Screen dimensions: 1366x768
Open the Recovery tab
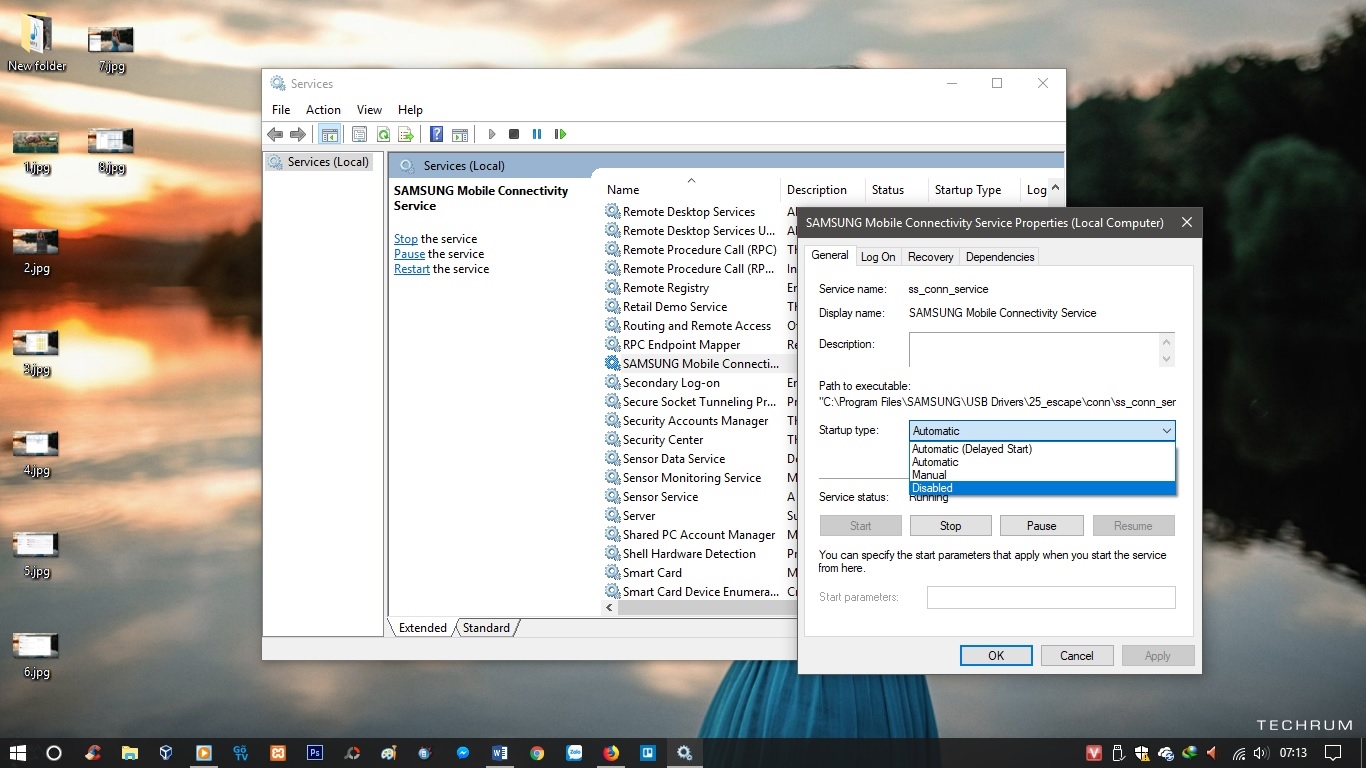(930, 257)
